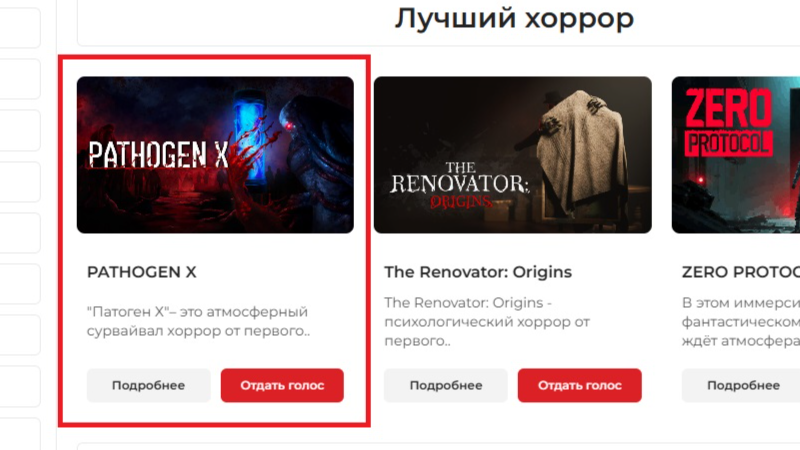Select the ZERO PROTOCOL card title

[x=741, y=272]
